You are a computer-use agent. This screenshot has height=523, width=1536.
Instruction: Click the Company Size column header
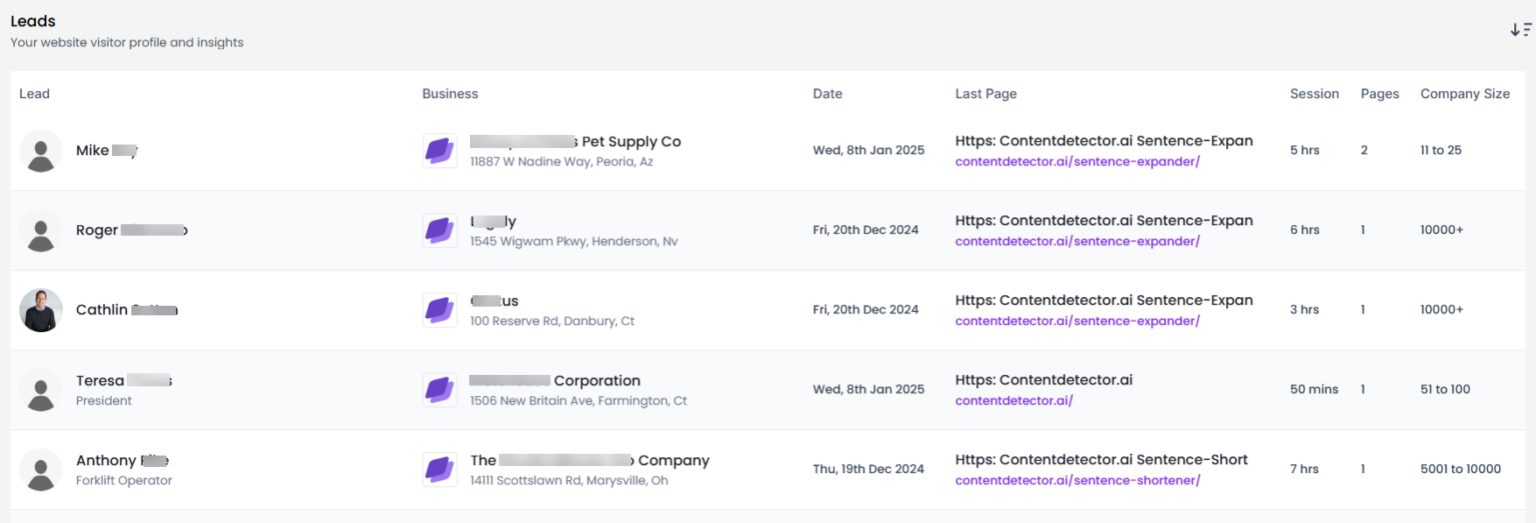pyautogui.click(x=1464, y=94)
